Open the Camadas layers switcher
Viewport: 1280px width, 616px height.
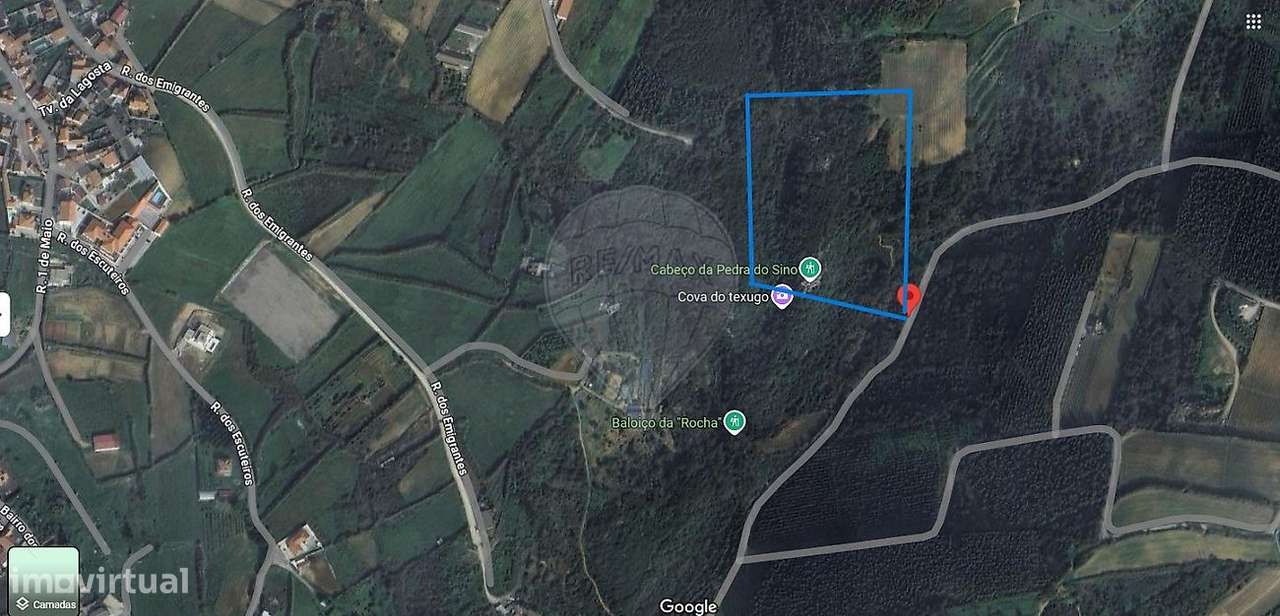click(x=43, y=581)
